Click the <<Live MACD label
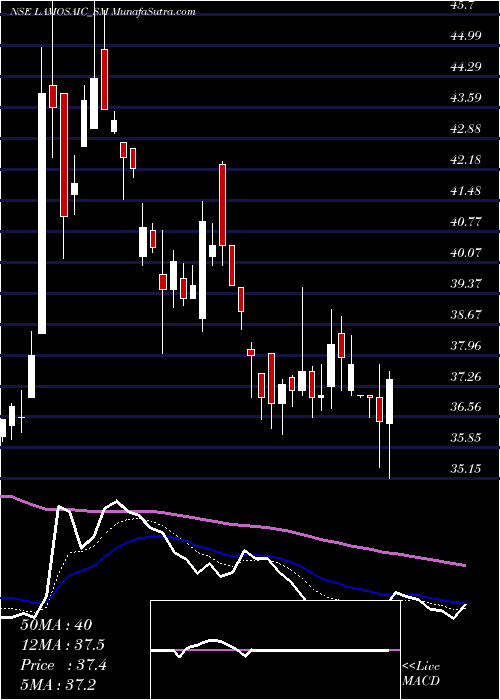The image size is (500, 700). point(421,674)
